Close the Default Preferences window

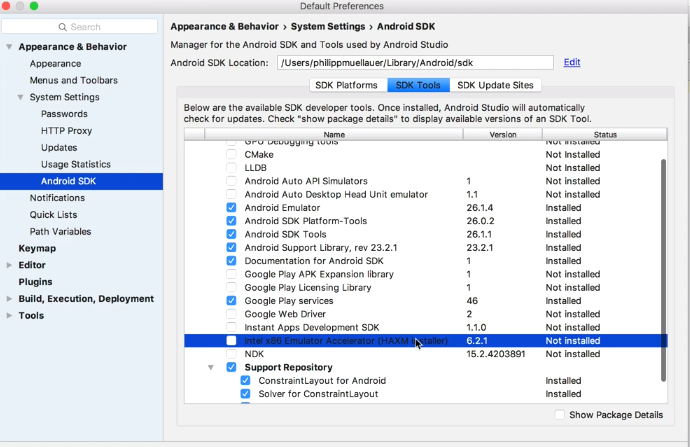pos(6,6)
